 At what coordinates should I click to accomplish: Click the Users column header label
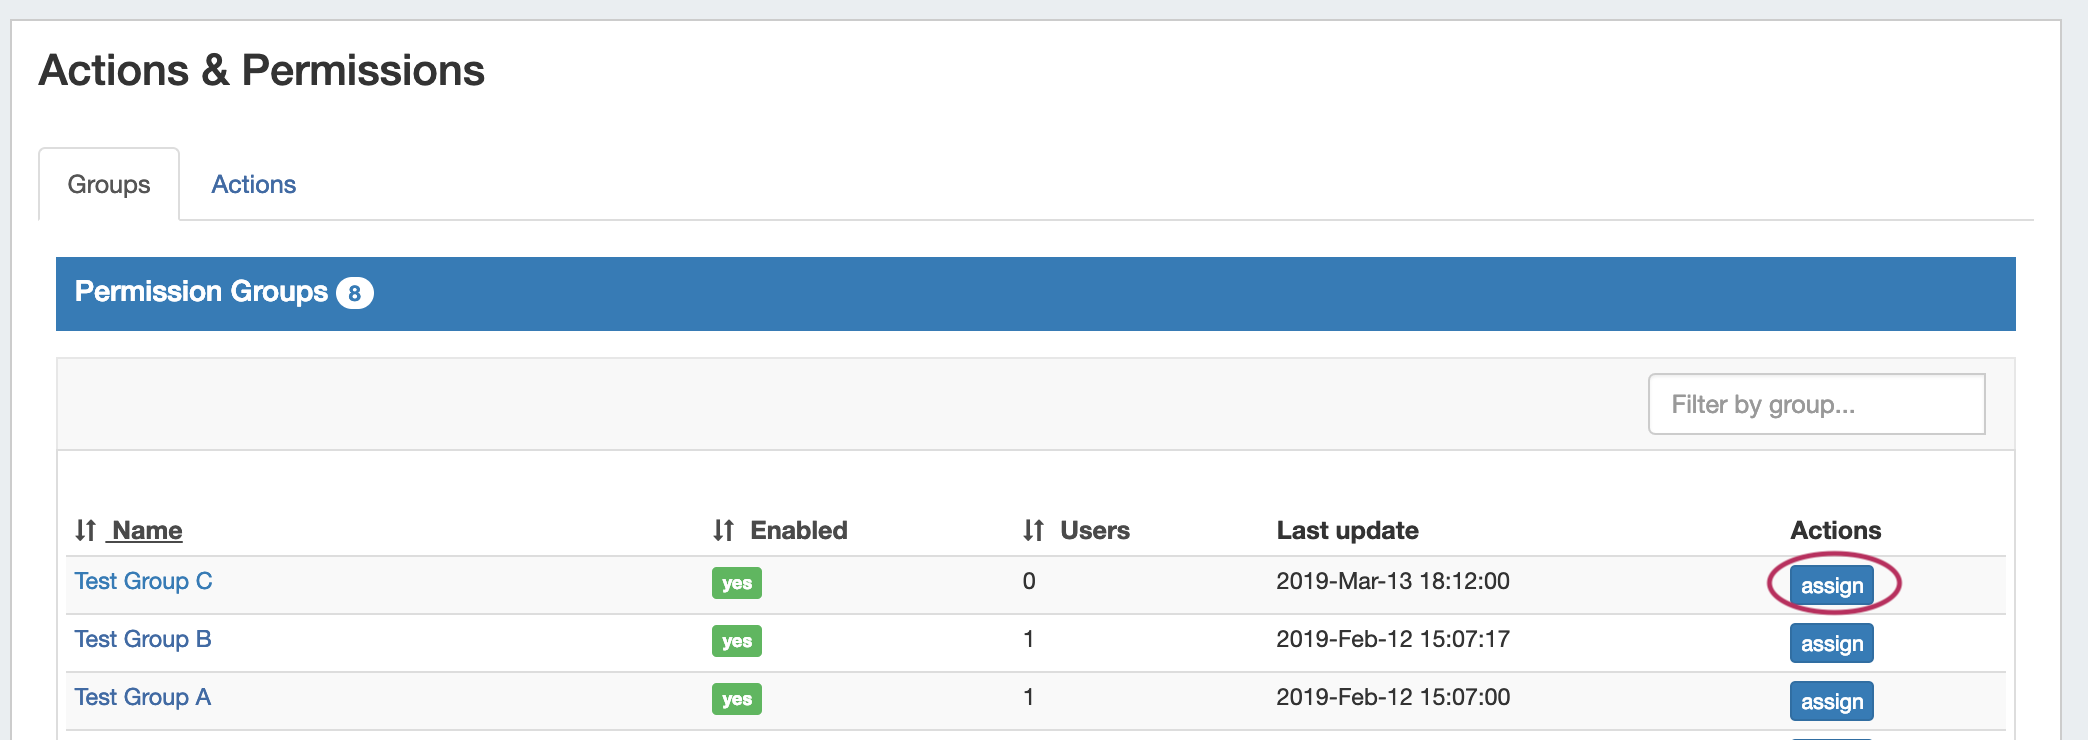(1094, 530)
